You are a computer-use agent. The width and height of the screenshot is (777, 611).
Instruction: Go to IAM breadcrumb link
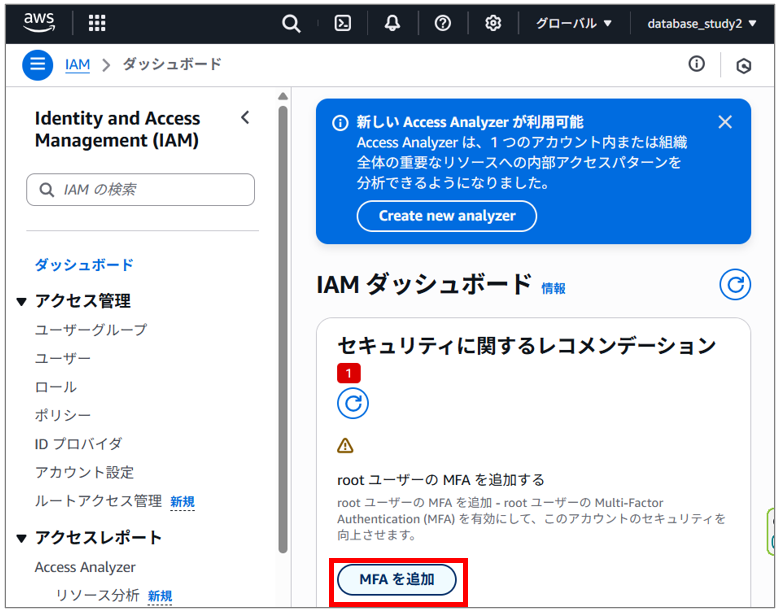77,64
